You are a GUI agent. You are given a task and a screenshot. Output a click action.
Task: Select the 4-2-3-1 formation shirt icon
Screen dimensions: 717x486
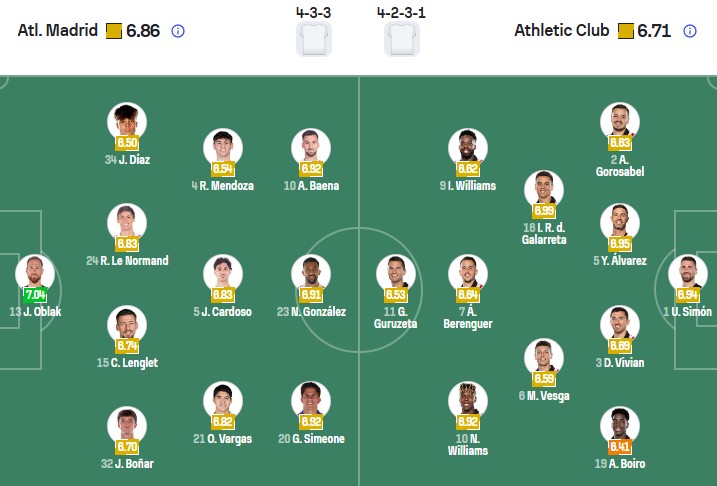tap(402, 40)
